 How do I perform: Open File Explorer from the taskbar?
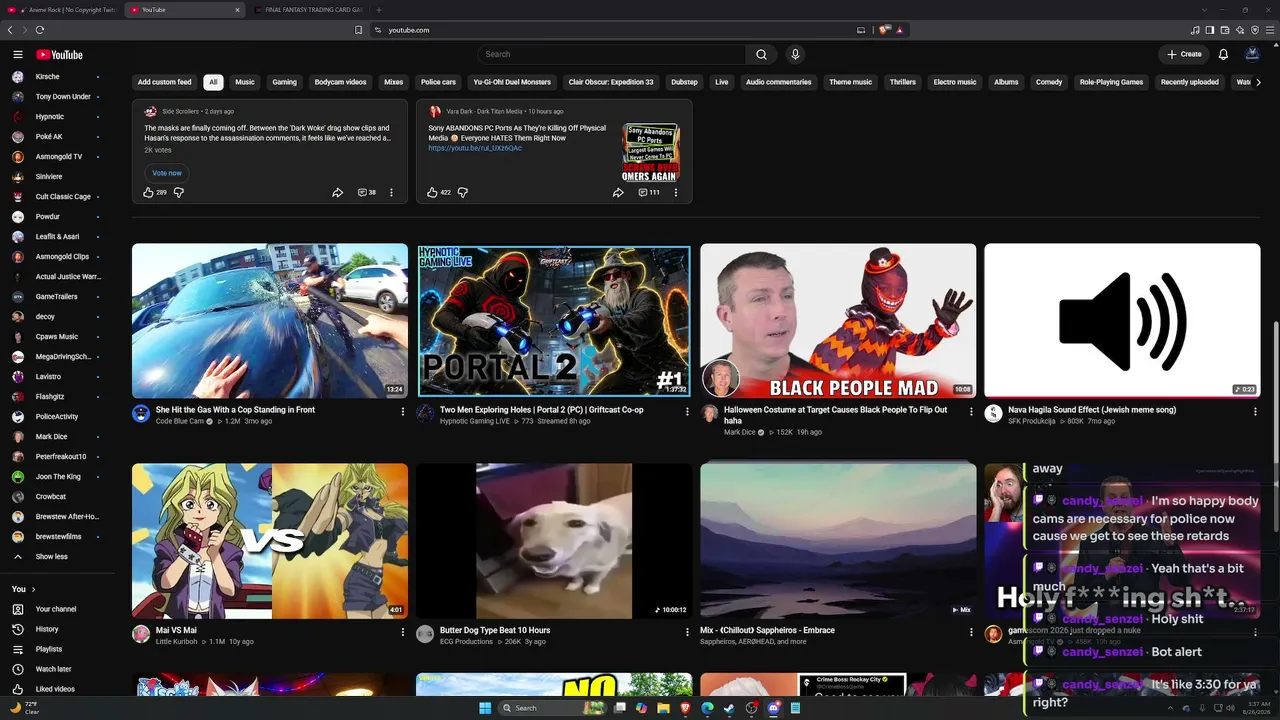coord(663,708)
